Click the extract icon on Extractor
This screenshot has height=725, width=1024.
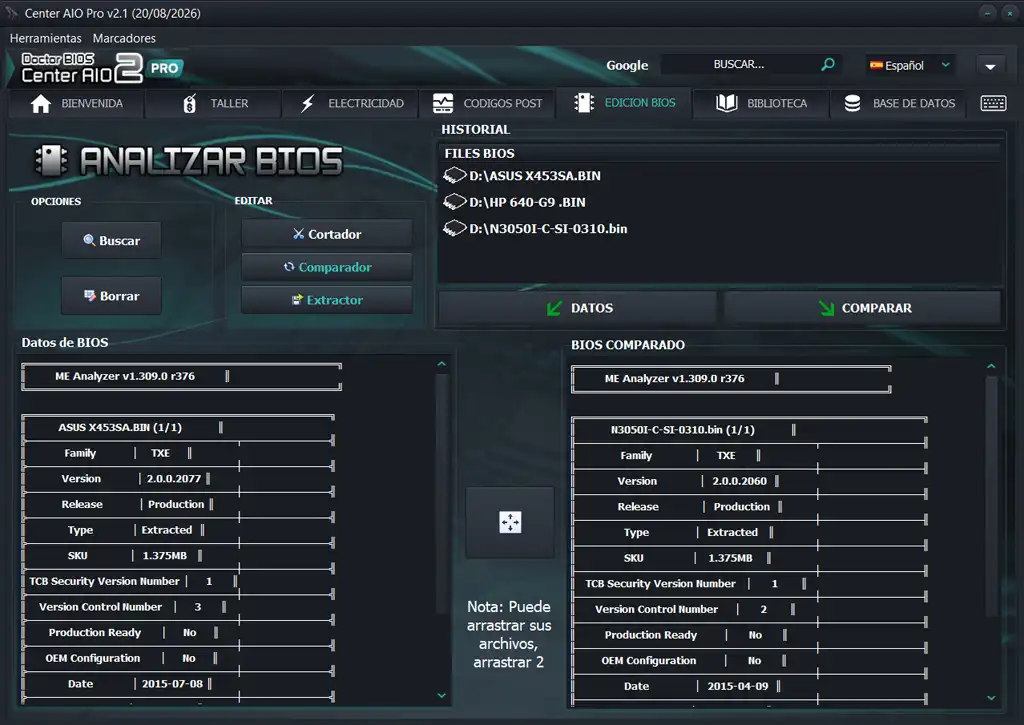click(297, 300)
